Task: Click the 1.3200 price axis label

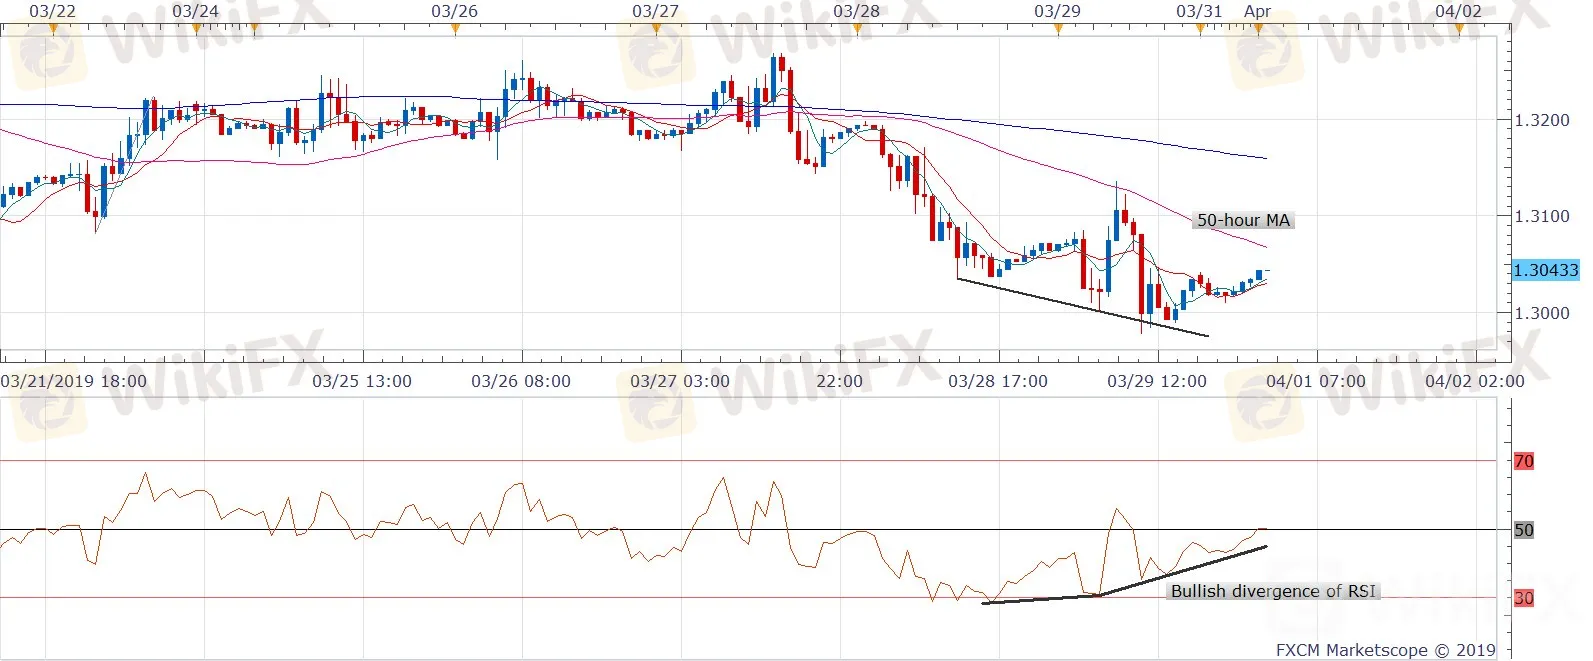Action: 1541,120
